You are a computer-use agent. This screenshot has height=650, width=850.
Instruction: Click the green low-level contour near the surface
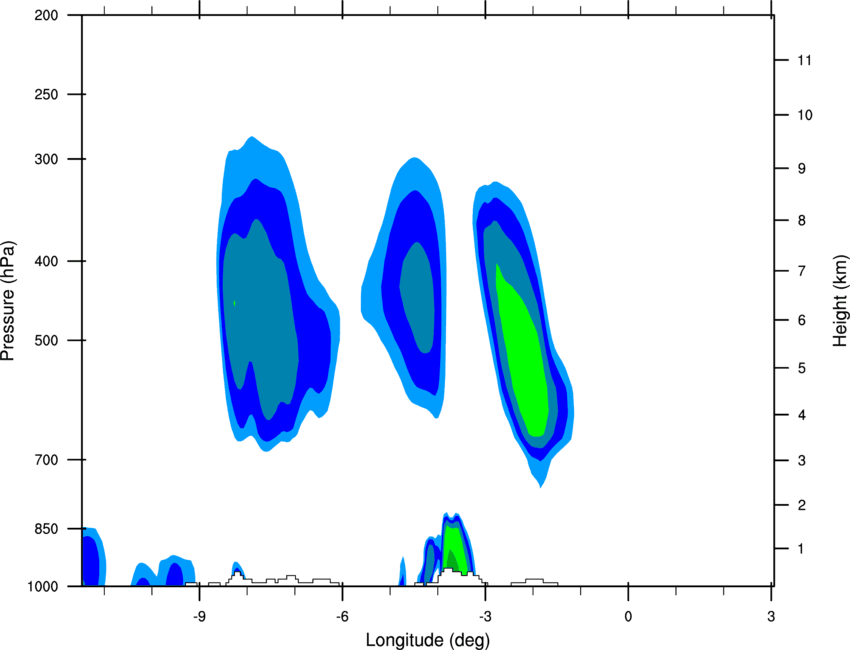(x=454, y=548)
